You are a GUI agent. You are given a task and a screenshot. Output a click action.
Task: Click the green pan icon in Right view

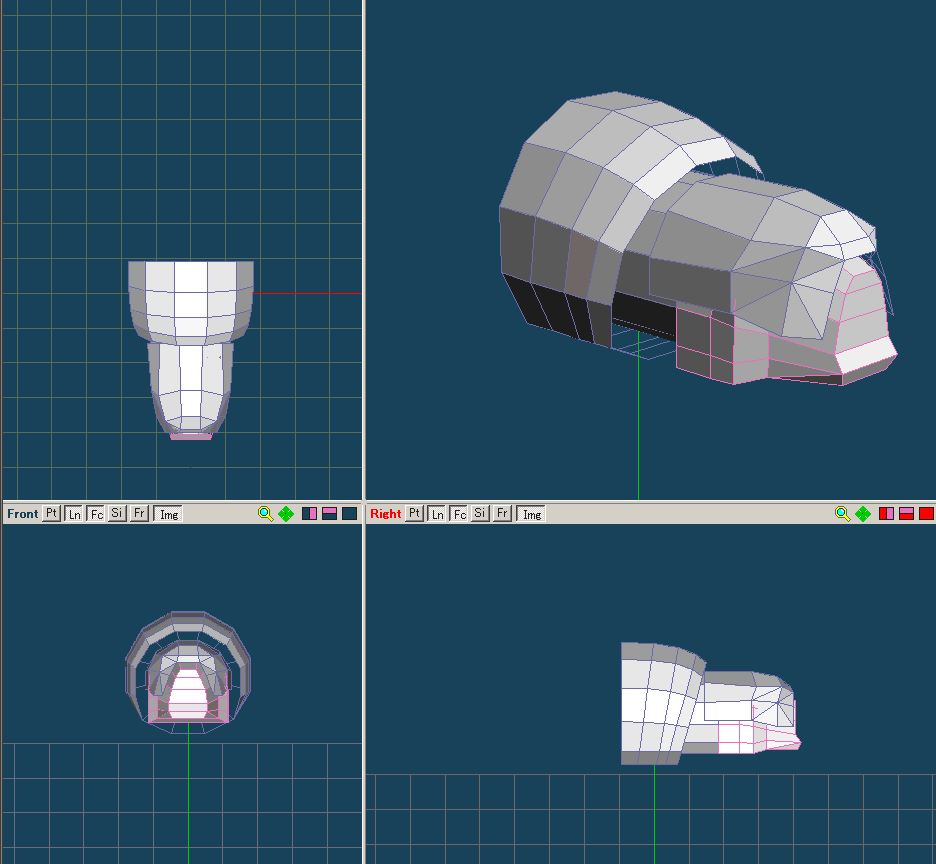pyautogui.click(x=863, y=514)
